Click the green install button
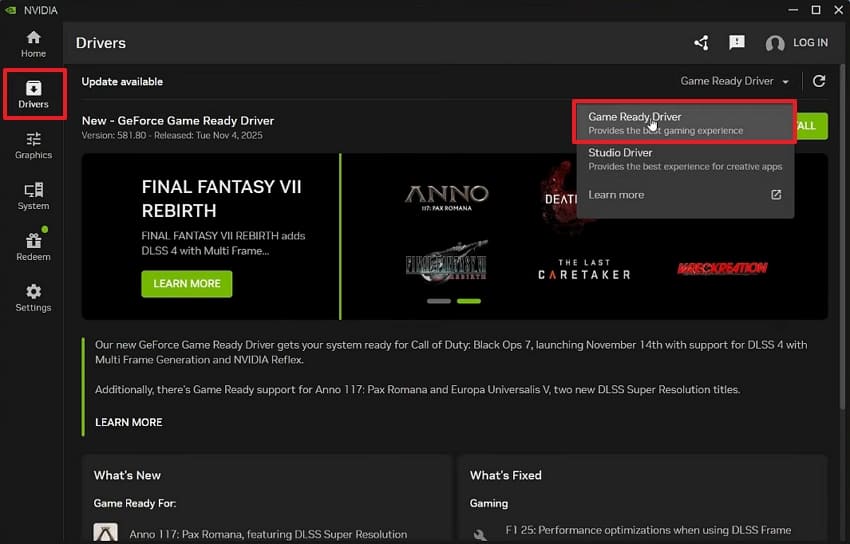 [811, 126]
